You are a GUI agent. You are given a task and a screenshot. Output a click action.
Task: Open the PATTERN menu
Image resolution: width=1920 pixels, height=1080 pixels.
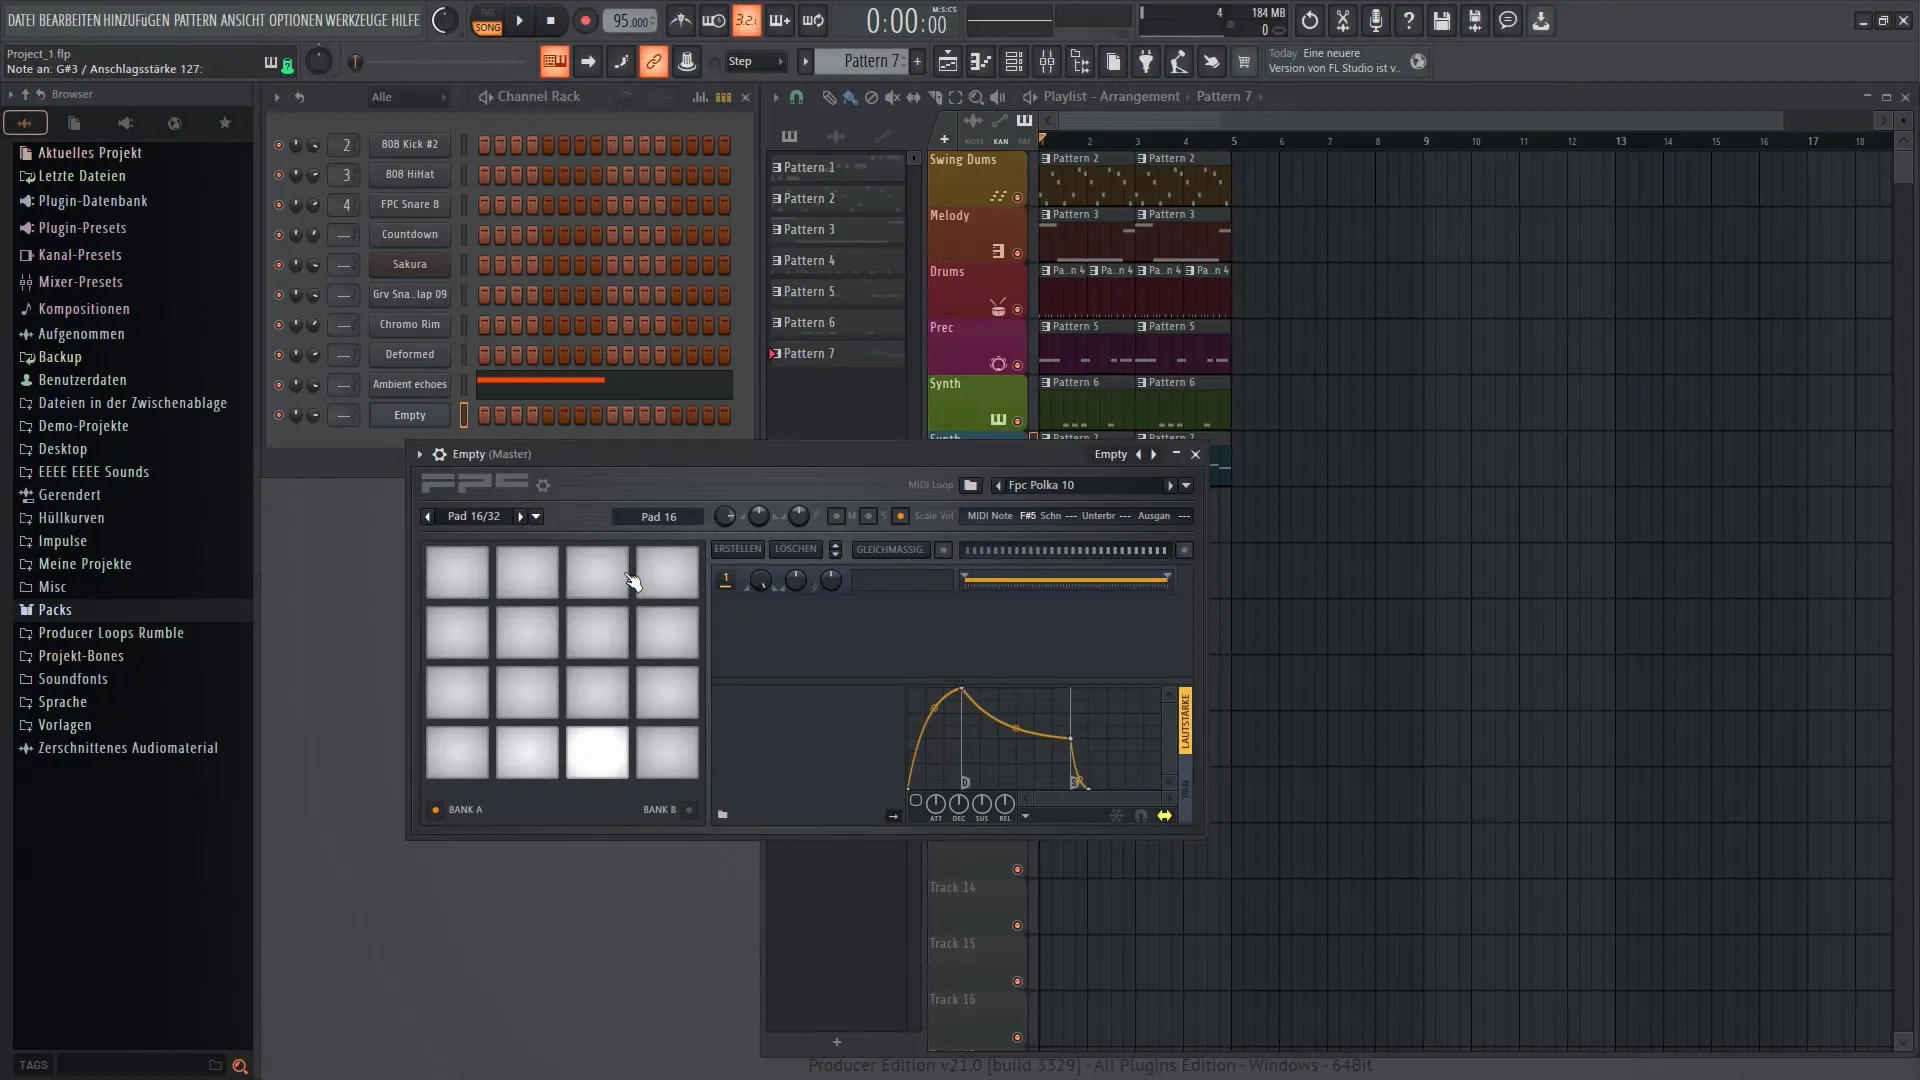[x=196, y=20]
